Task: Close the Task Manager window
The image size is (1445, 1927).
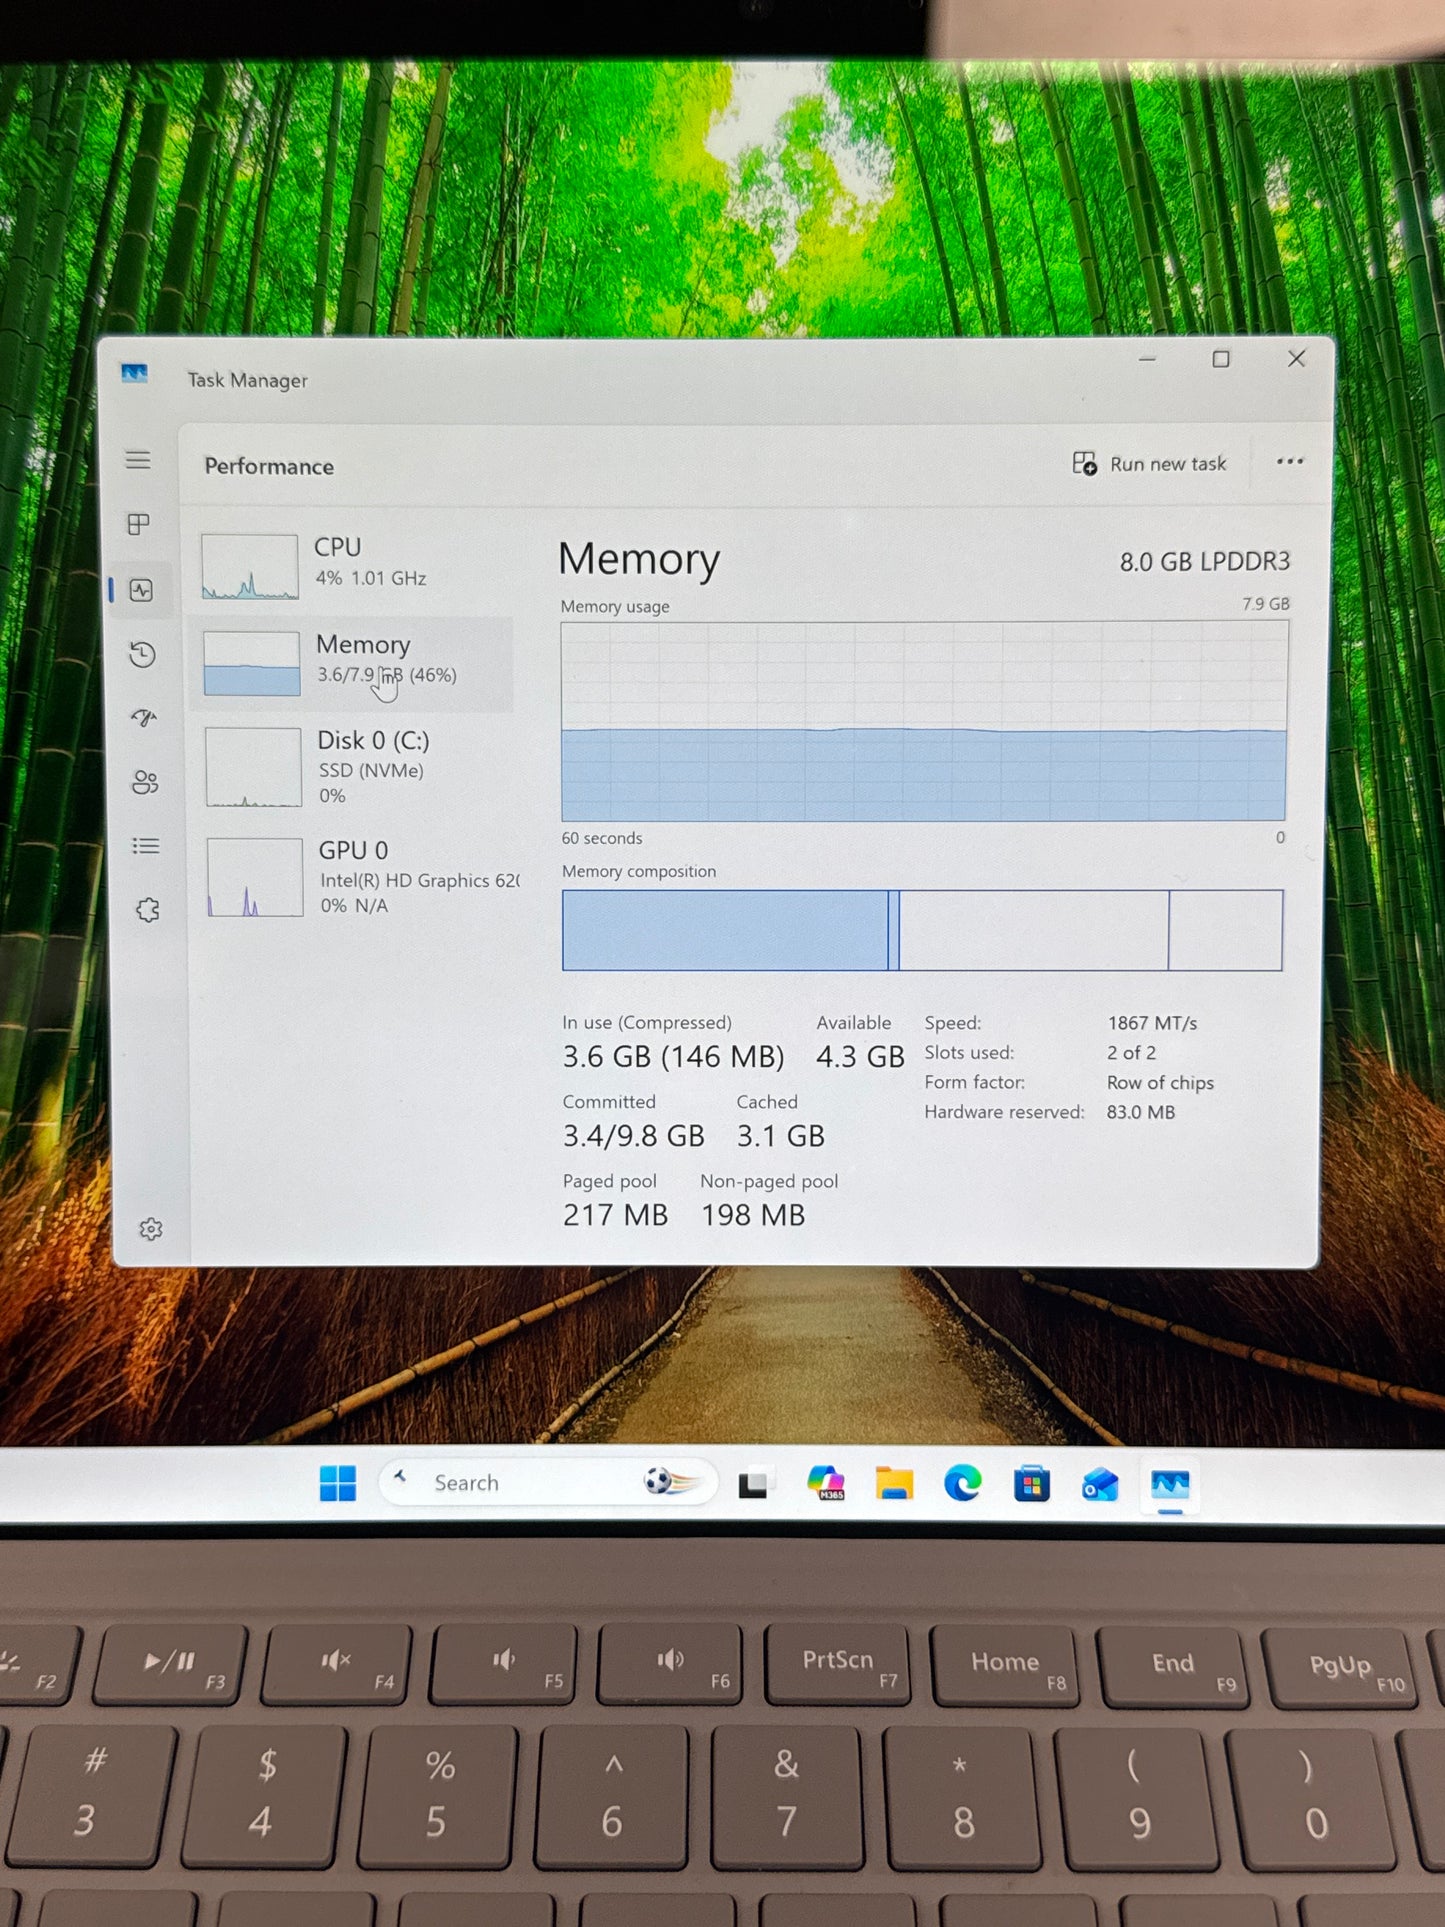Action: click(x=1297, y=358)
